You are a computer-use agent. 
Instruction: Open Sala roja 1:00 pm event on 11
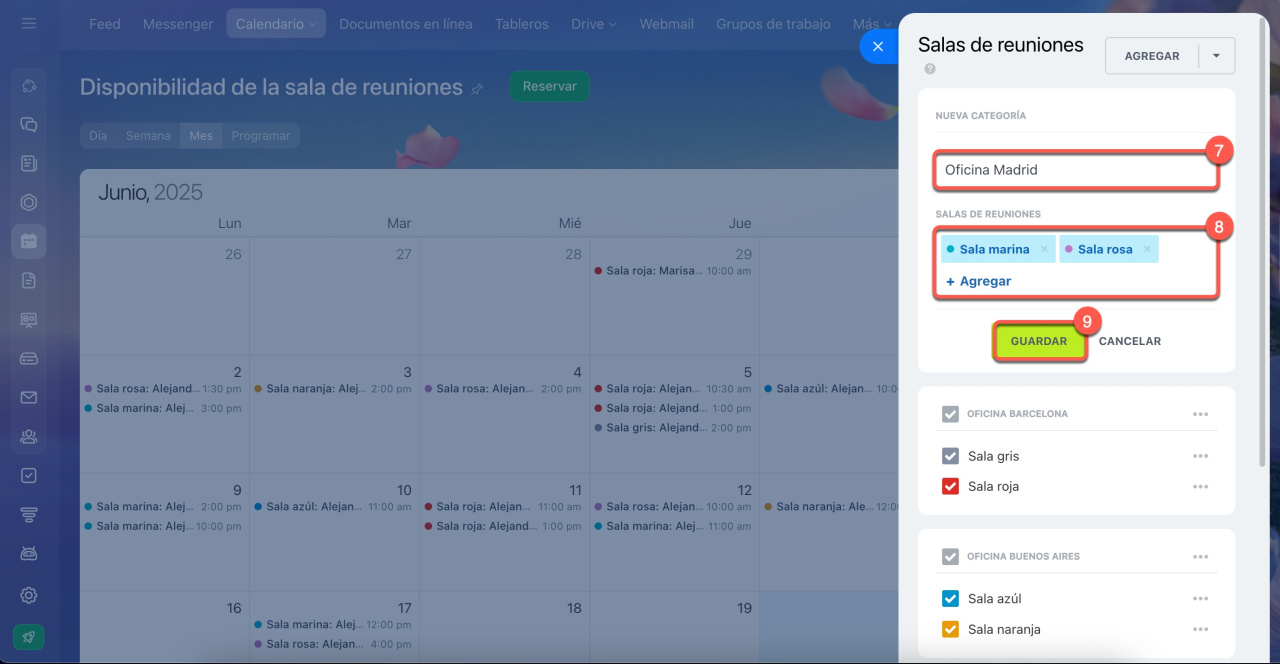[503, 526]
